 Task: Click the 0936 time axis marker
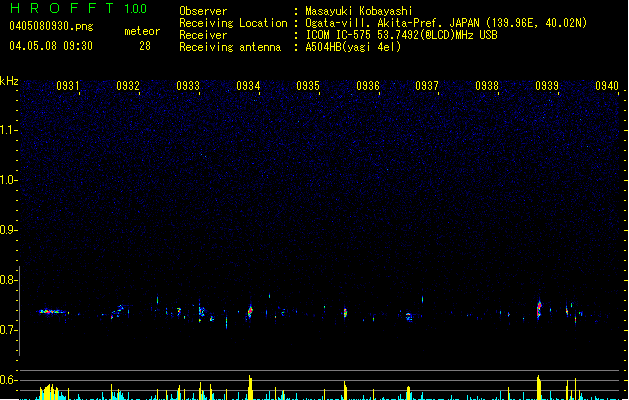click(368, 86)
